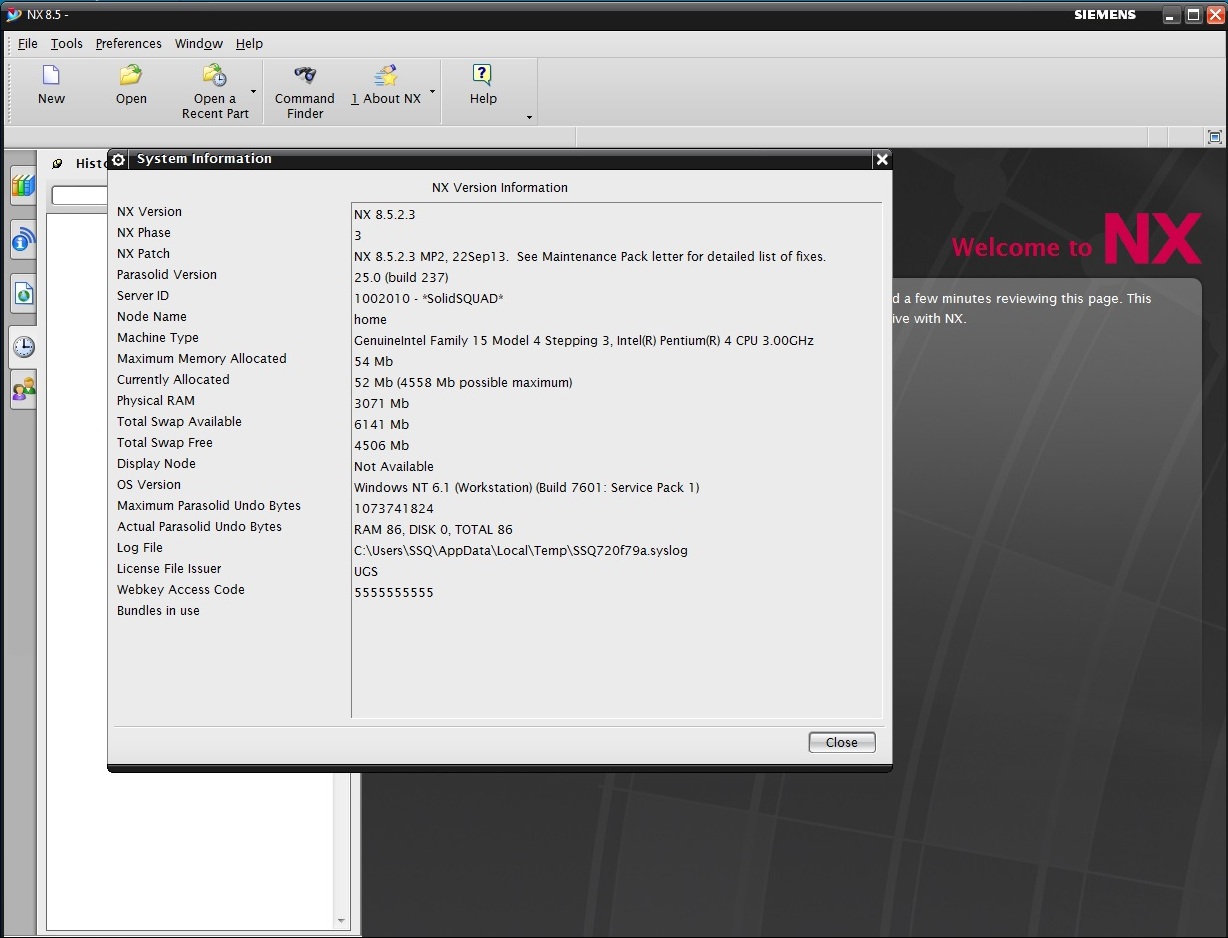
Task: Select the 'Node Name' label
Action: coord(152,316)
